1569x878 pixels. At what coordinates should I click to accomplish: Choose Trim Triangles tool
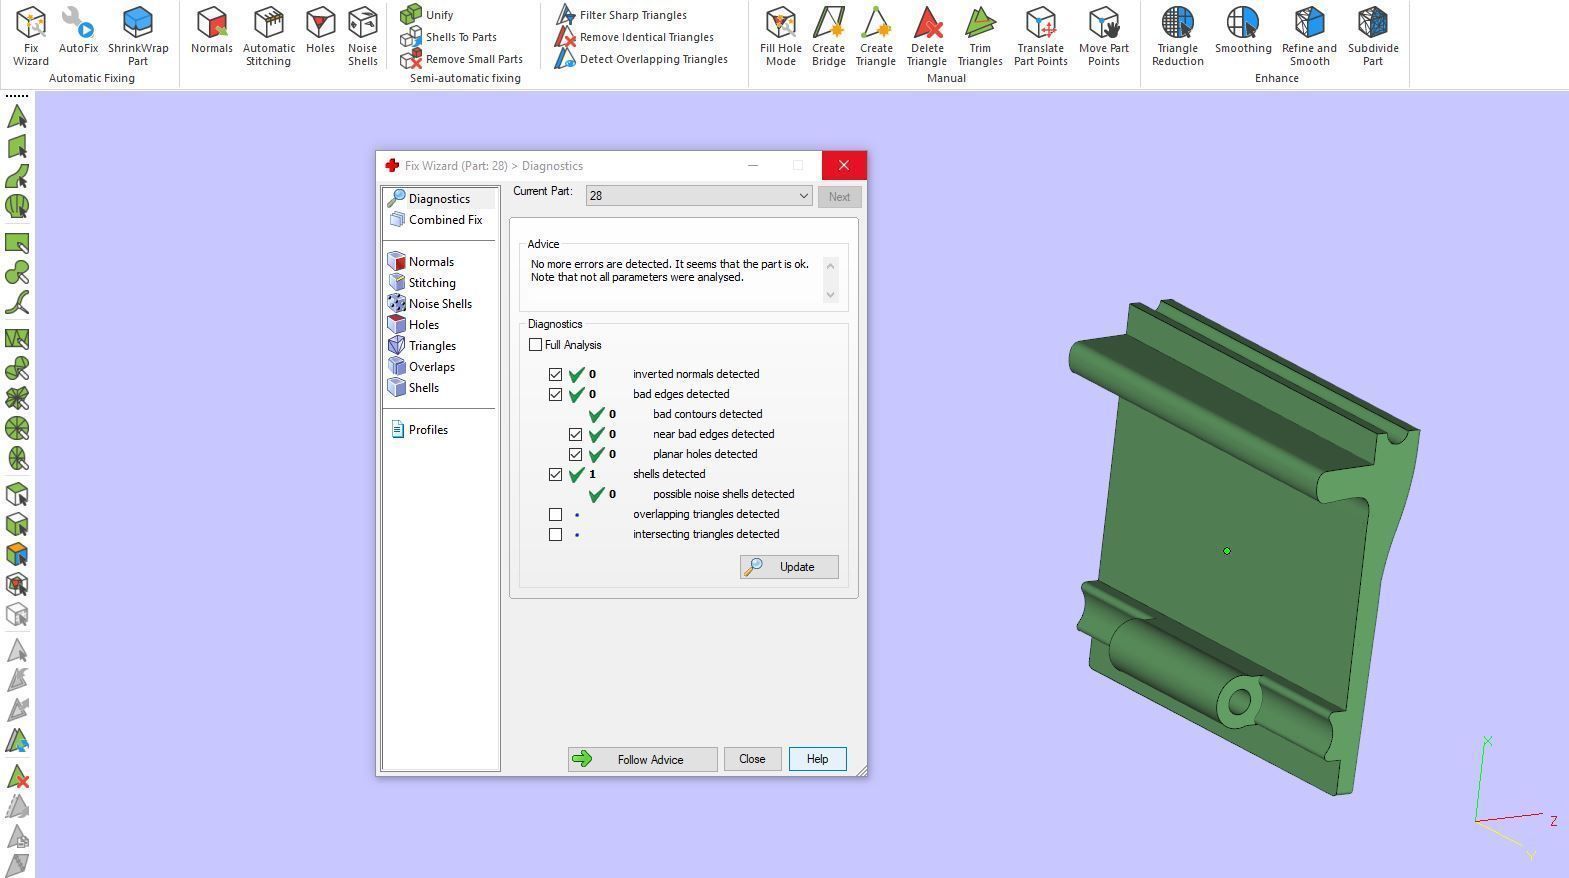[x=980, y=36]
